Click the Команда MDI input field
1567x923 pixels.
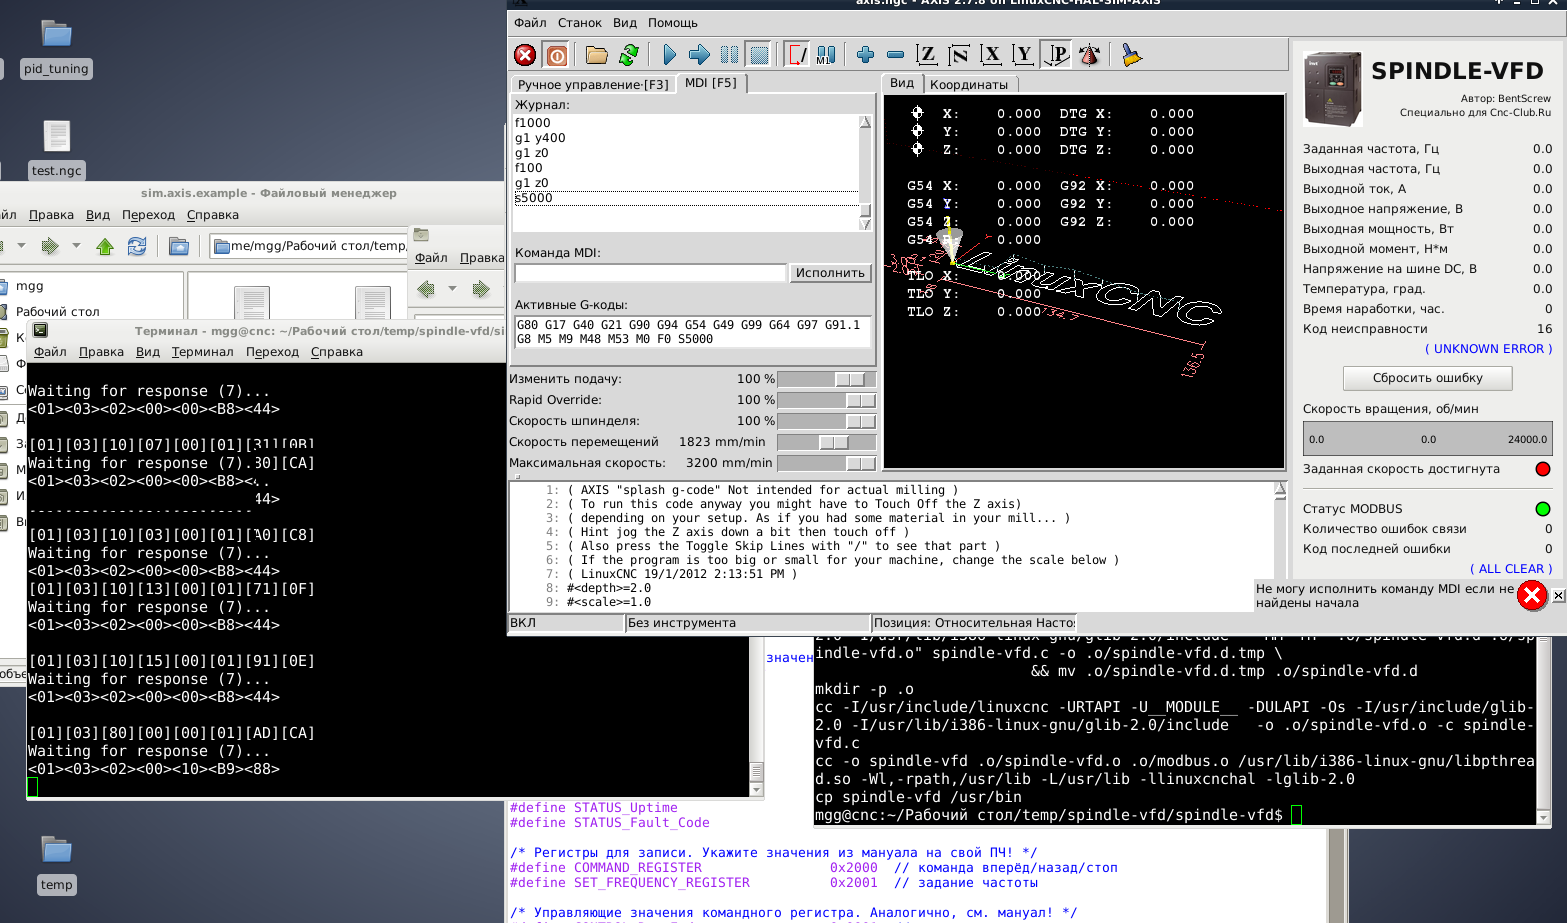click(x=650, y=273)
